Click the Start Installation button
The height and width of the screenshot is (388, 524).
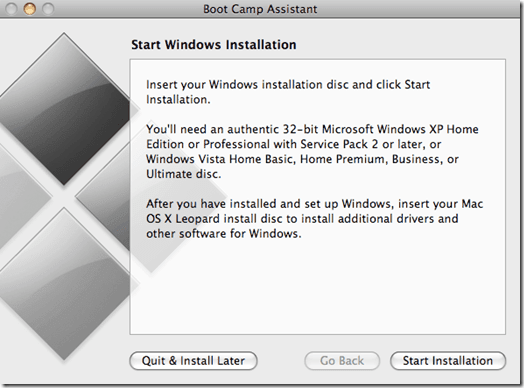coord(448,361)
